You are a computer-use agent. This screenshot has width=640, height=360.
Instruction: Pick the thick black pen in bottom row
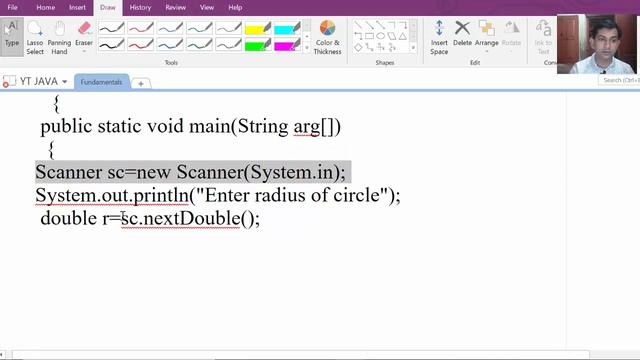[111, 44]
